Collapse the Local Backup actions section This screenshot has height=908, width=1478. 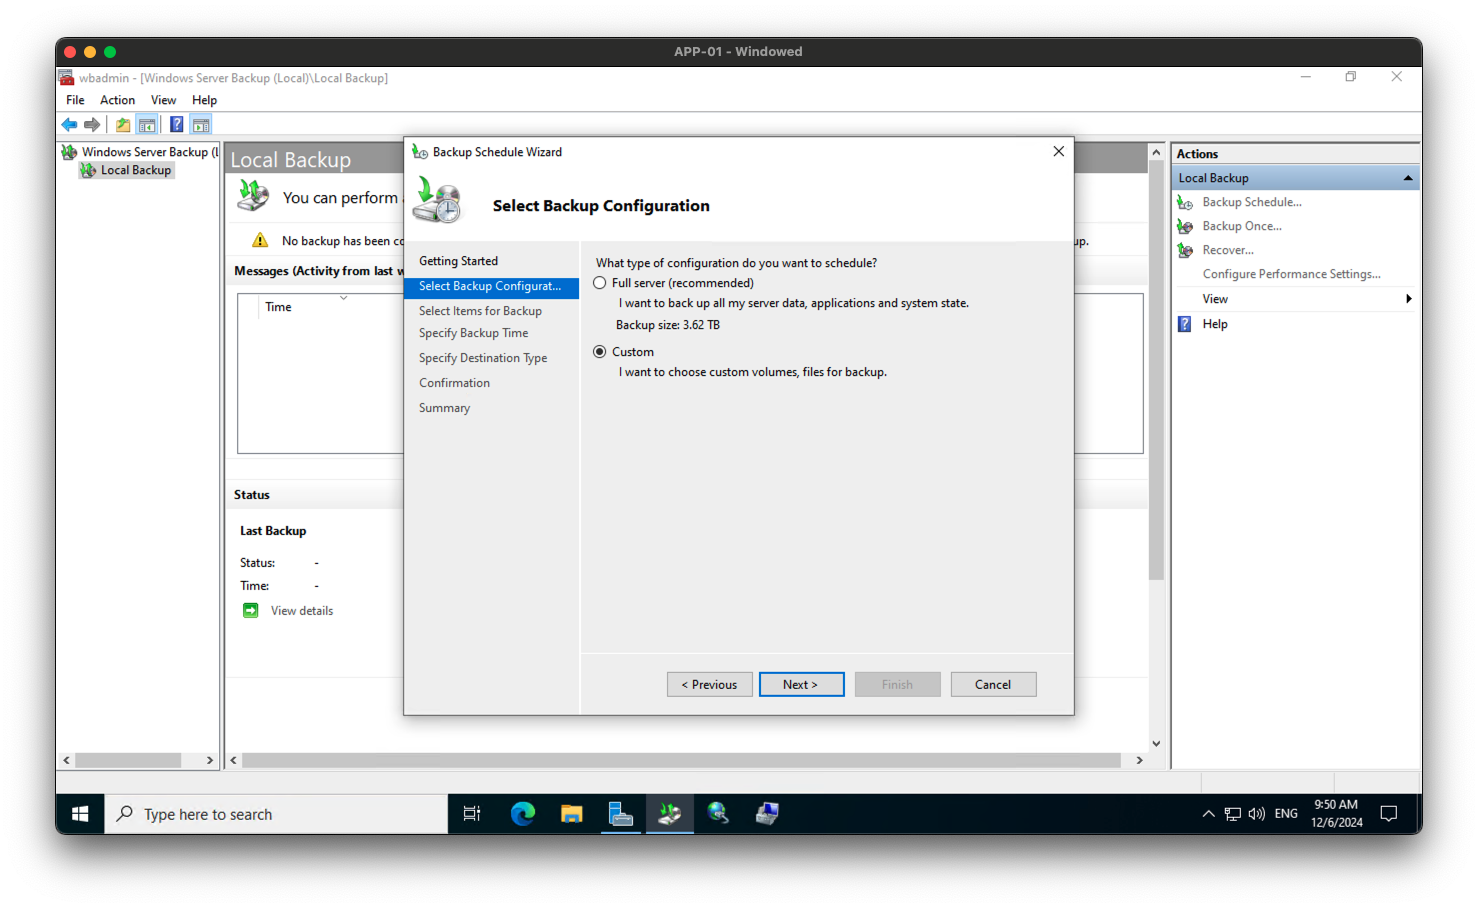(x=1408, y=177)
